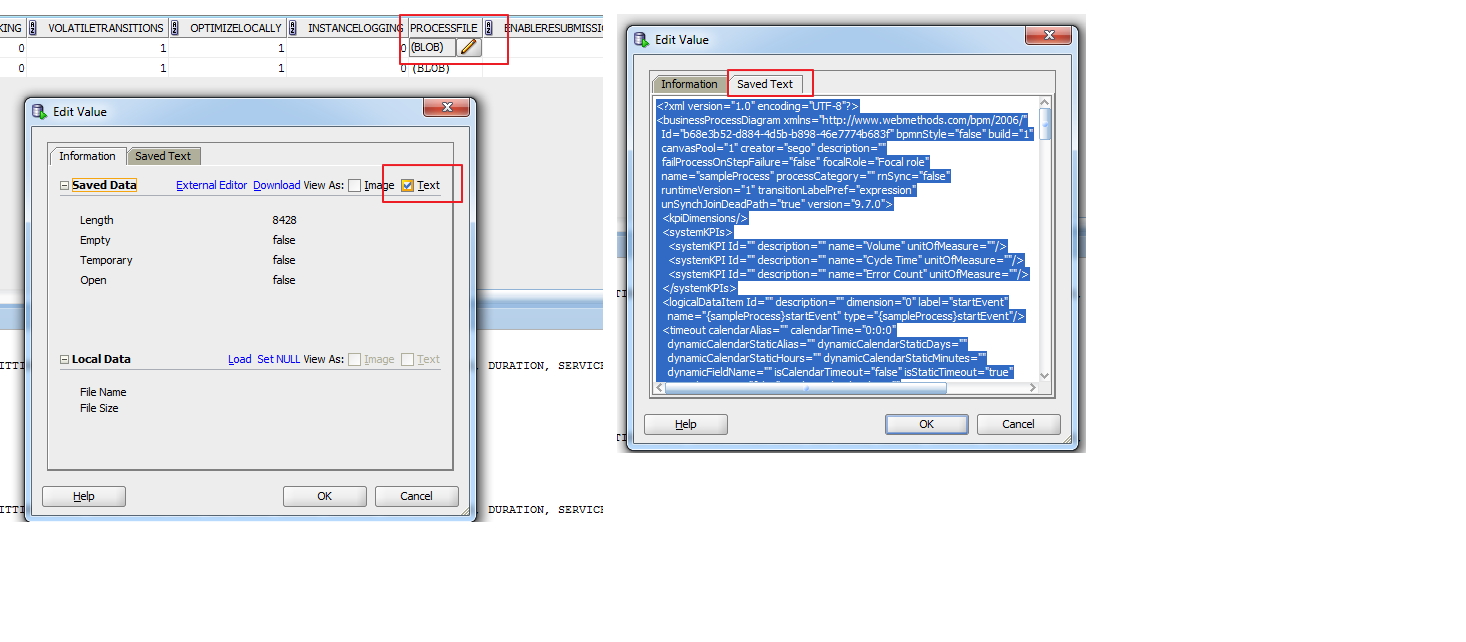Image resolution: width=1466 pixels, height=642 pixels.
Task: Select Saved Text tab in right dialog
Action: [x=765, y=84]
